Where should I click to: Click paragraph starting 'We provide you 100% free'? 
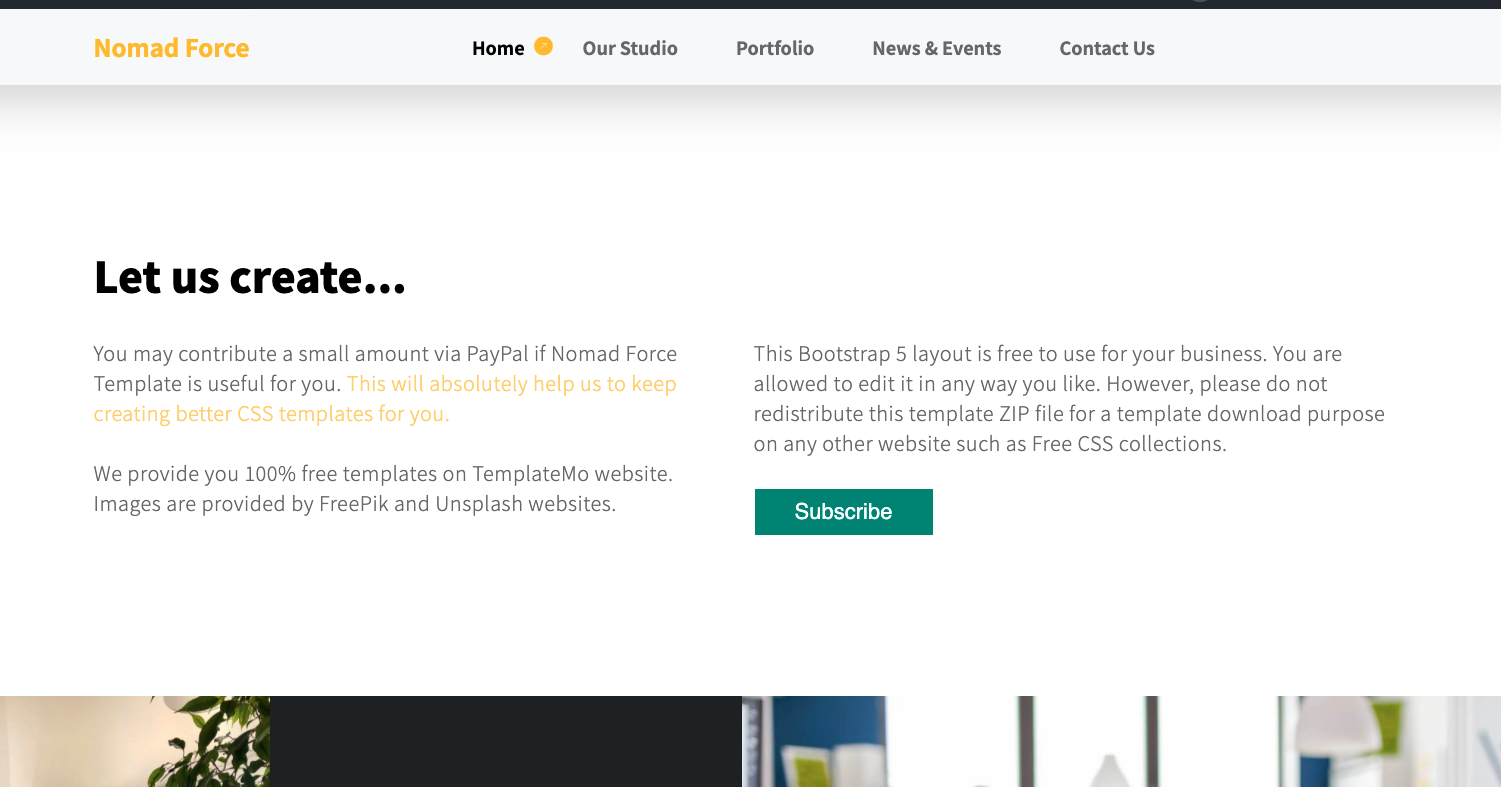coord(383,489)
